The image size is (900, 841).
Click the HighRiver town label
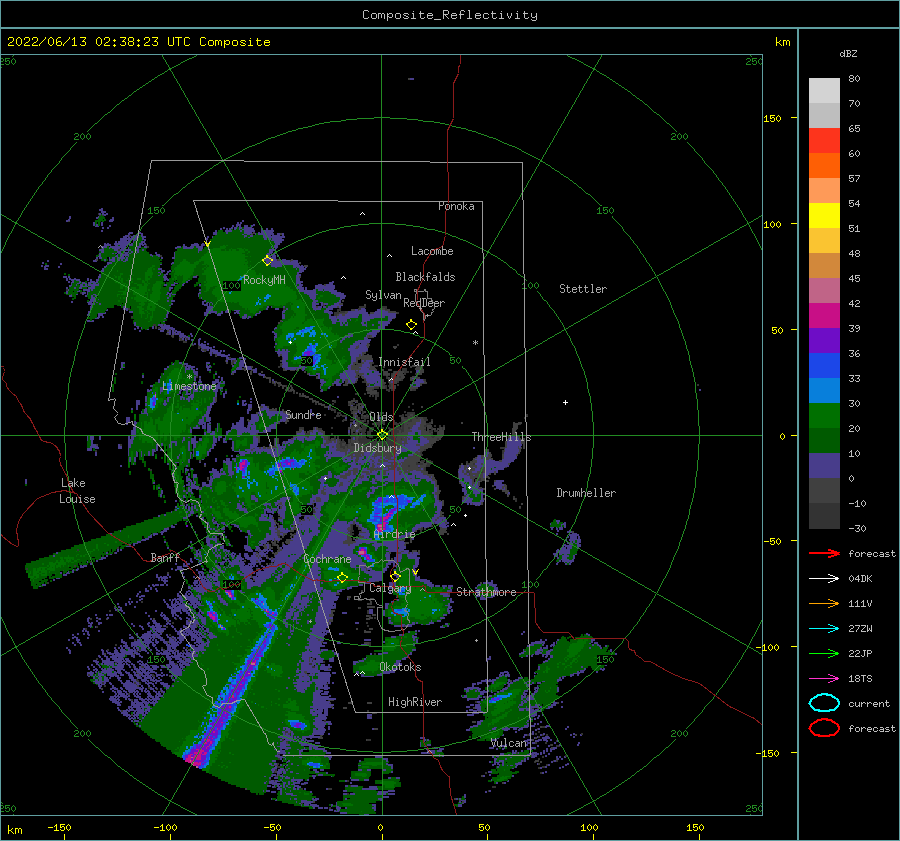tap(415, 702)
